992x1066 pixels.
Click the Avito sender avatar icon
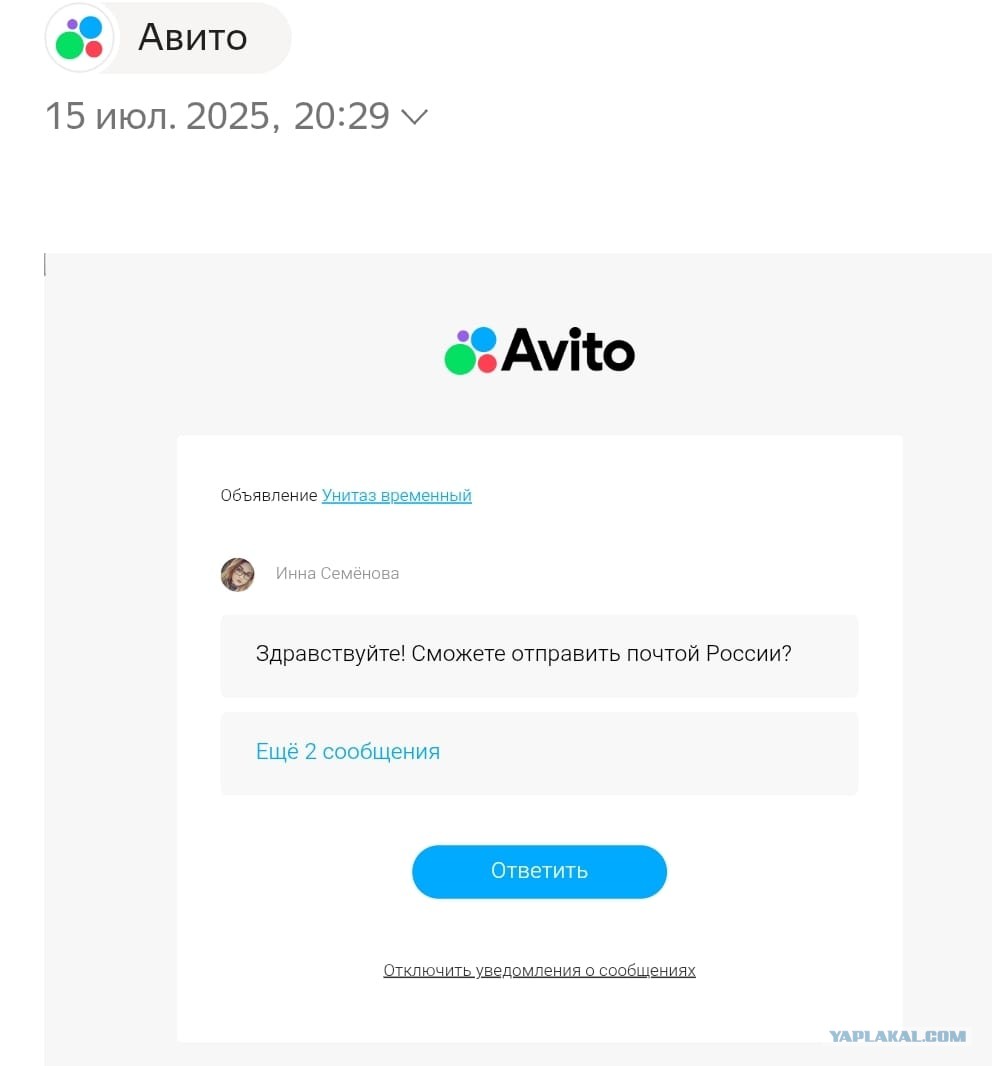point(80,38)
